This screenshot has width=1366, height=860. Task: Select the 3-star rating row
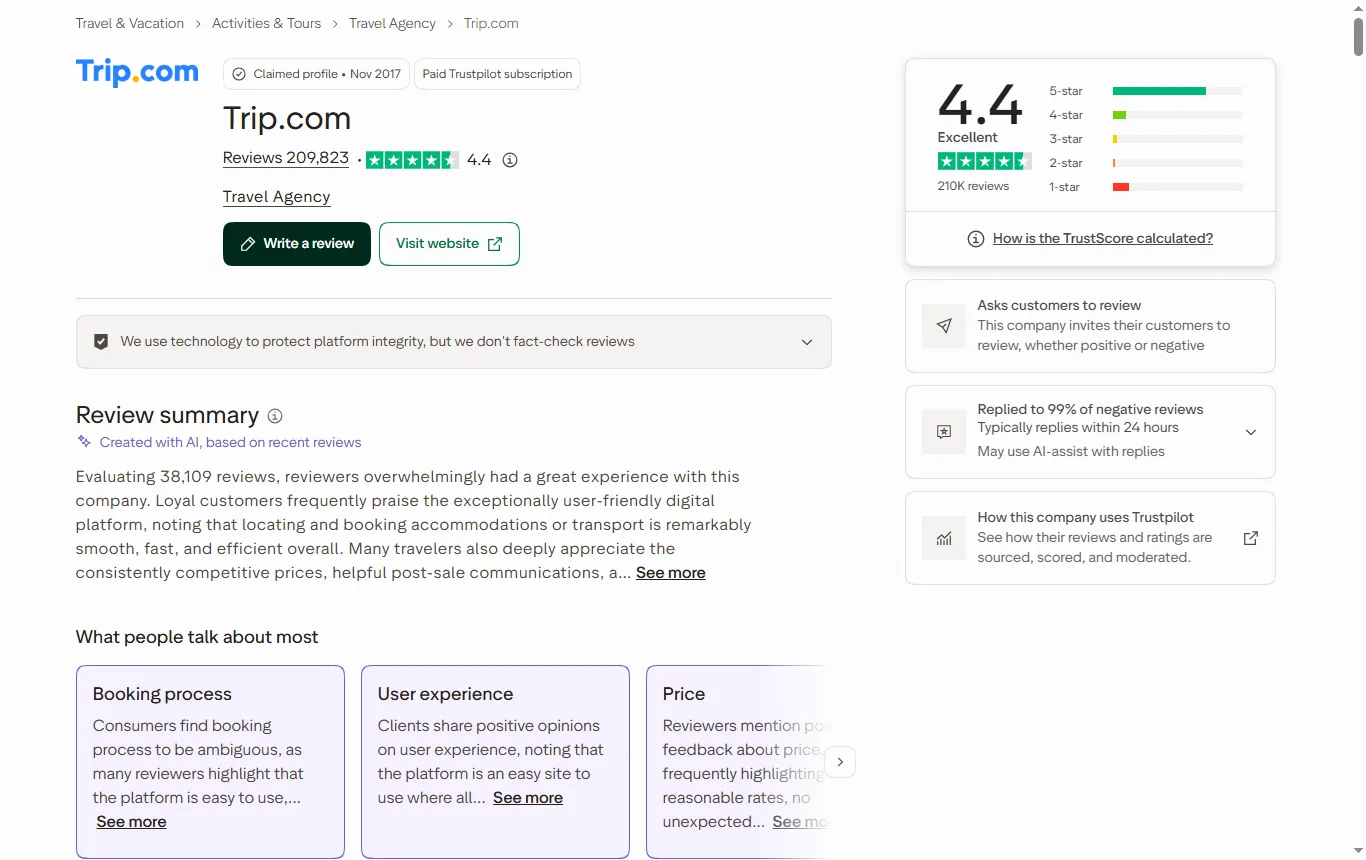coord(1146,139)
